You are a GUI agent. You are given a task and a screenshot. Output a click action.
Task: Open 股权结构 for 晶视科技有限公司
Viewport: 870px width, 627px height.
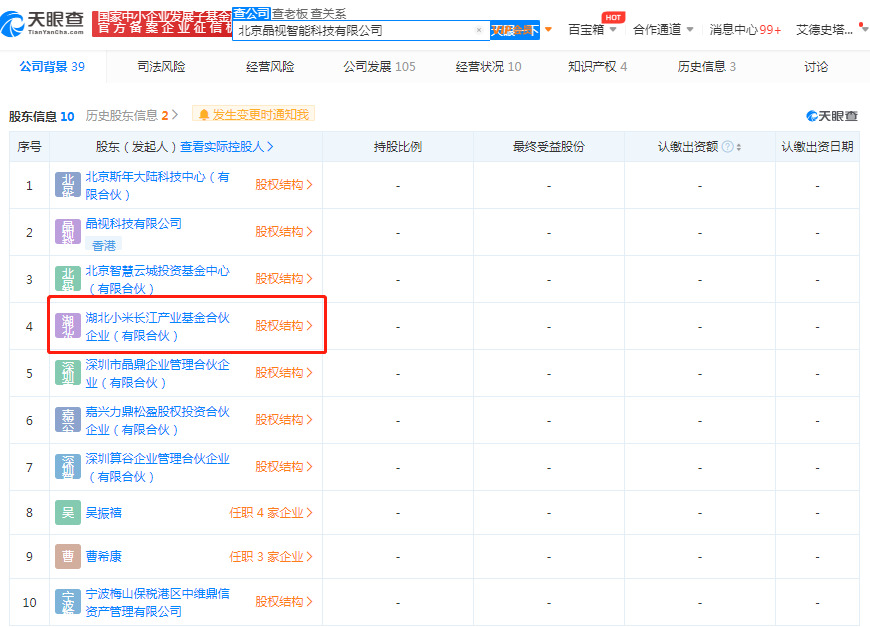pyautogui.click(x=284, y=231)
